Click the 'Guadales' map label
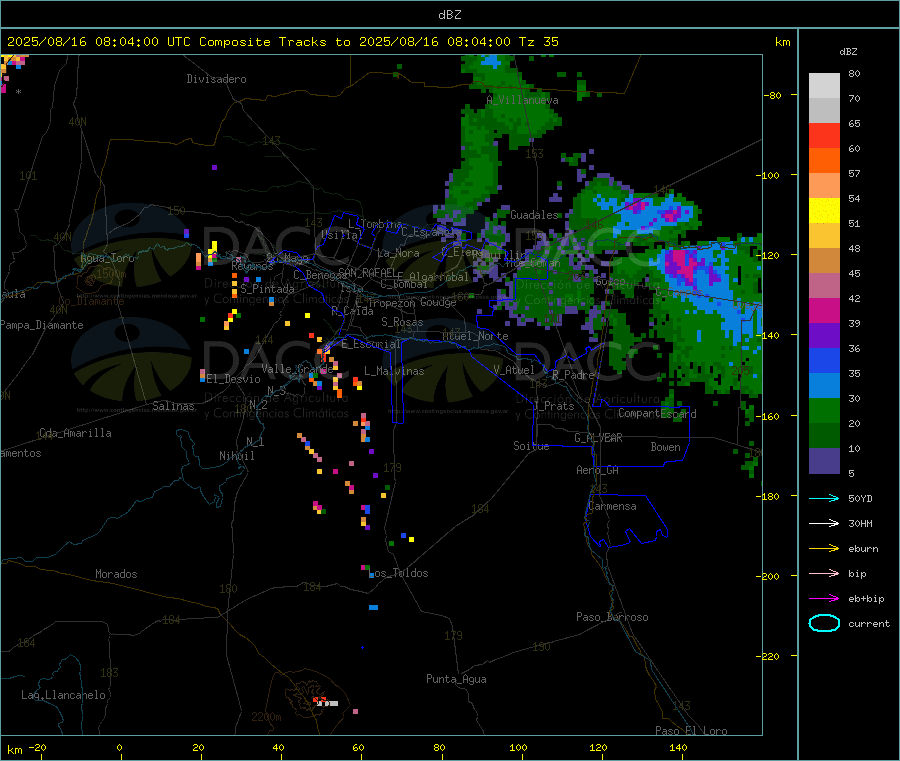This screenshot has height=761, width=900. [534, 215]
